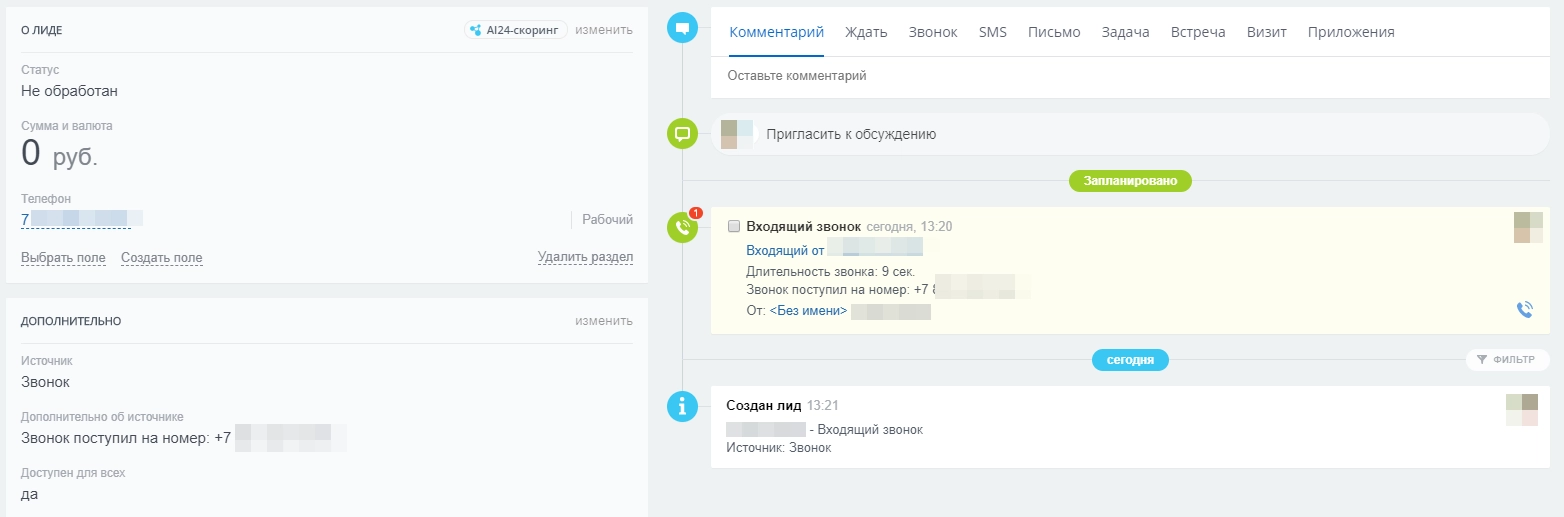1564x517 pixels.
Task: Click the blue info icon beside Создан лид
Action: point(682,406)
